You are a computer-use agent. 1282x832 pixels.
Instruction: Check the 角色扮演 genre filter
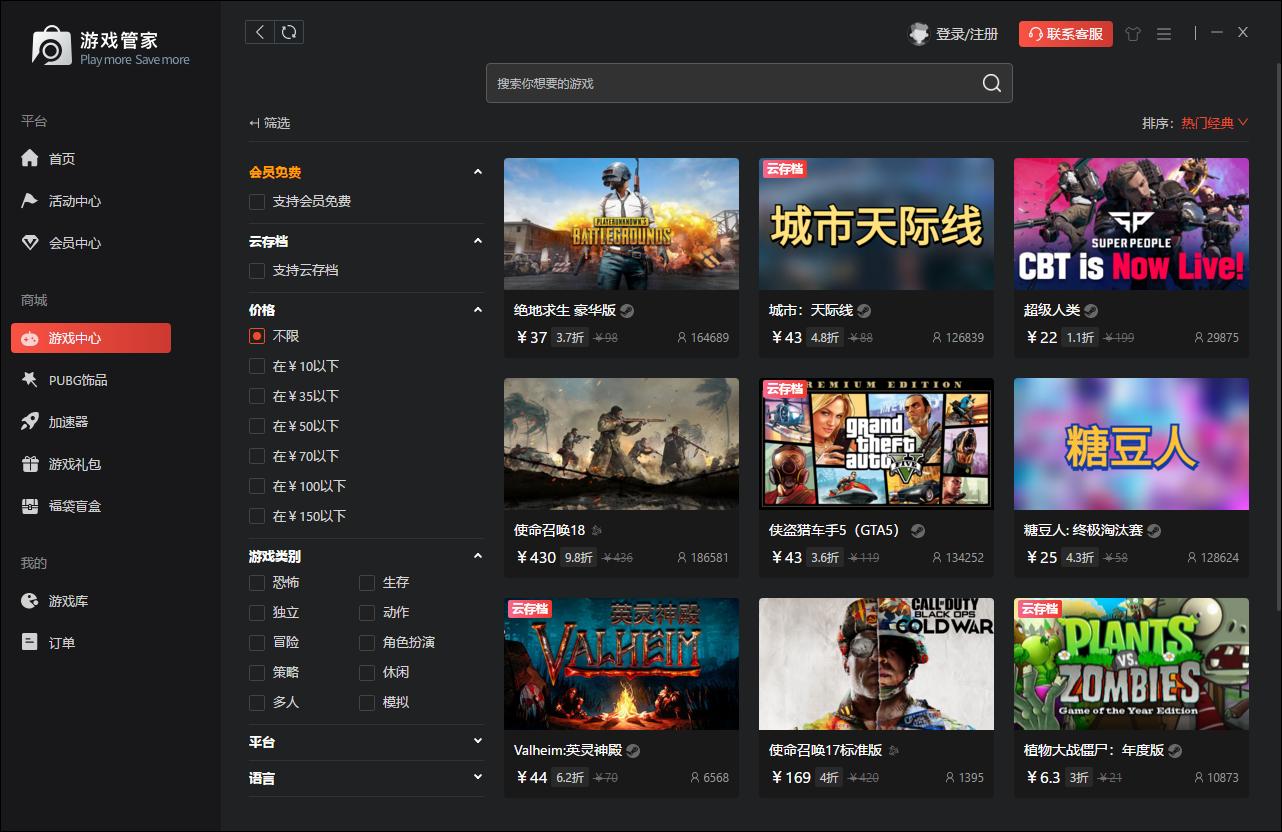[367, 642]
